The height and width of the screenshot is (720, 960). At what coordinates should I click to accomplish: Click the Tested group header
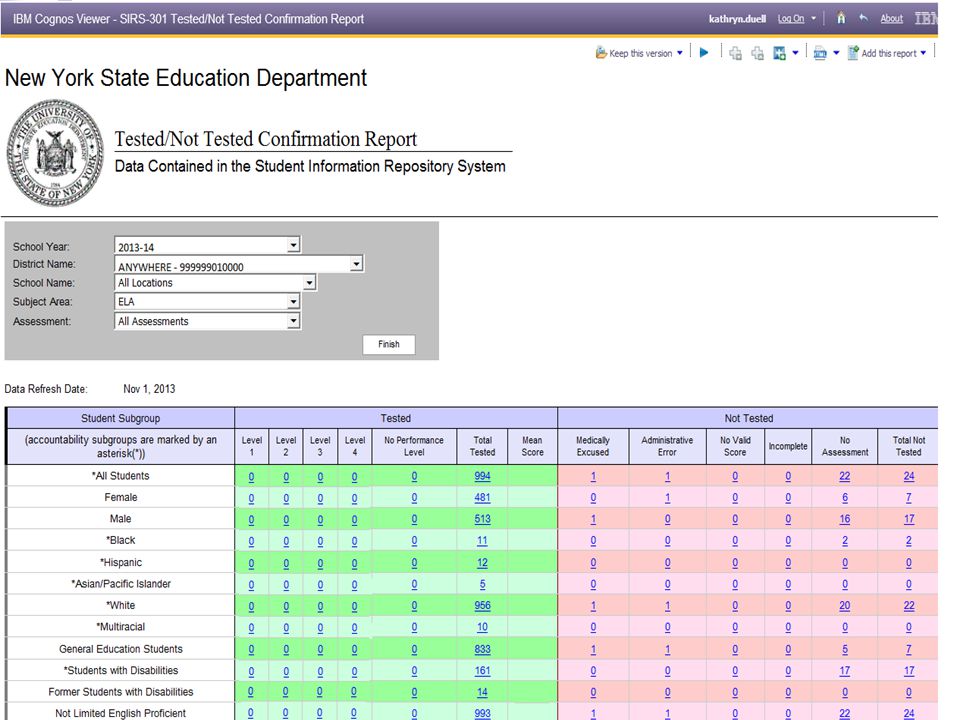pos(396,418)
